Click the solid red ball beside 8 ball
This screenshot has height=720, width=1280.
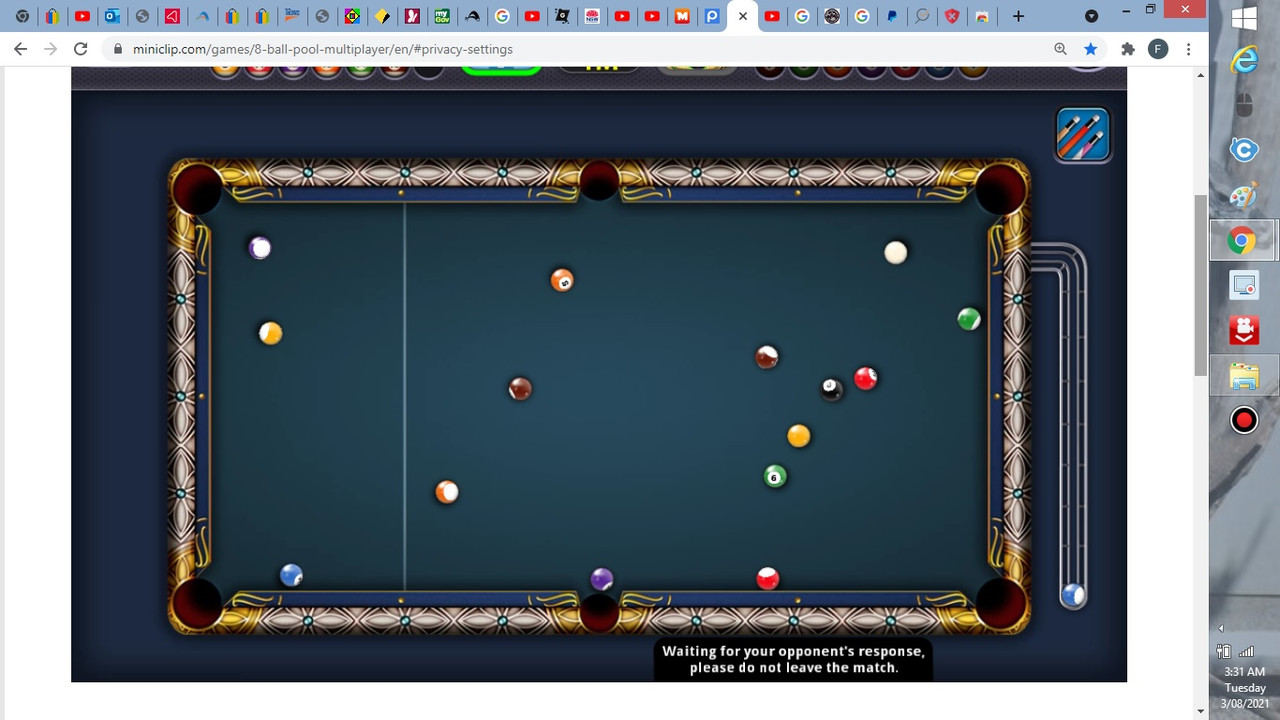coord(866,378)
